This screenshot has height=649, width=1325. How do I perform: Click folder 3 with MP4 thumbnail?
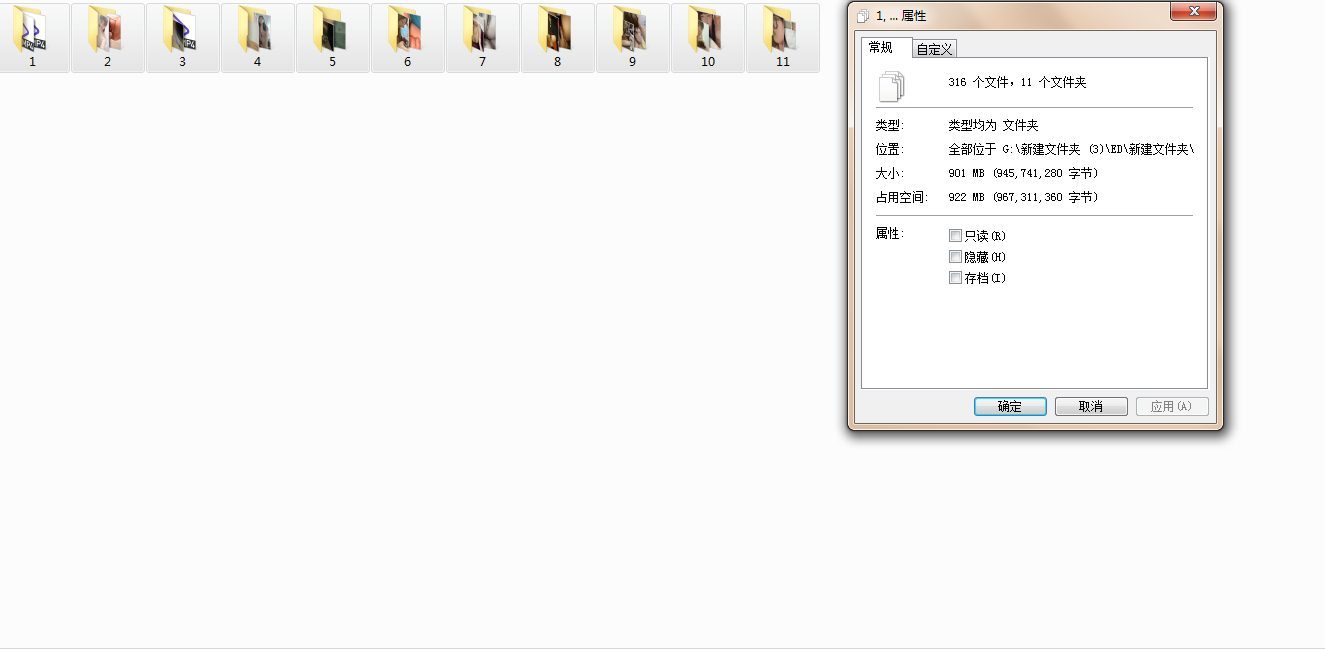[182, 32]
